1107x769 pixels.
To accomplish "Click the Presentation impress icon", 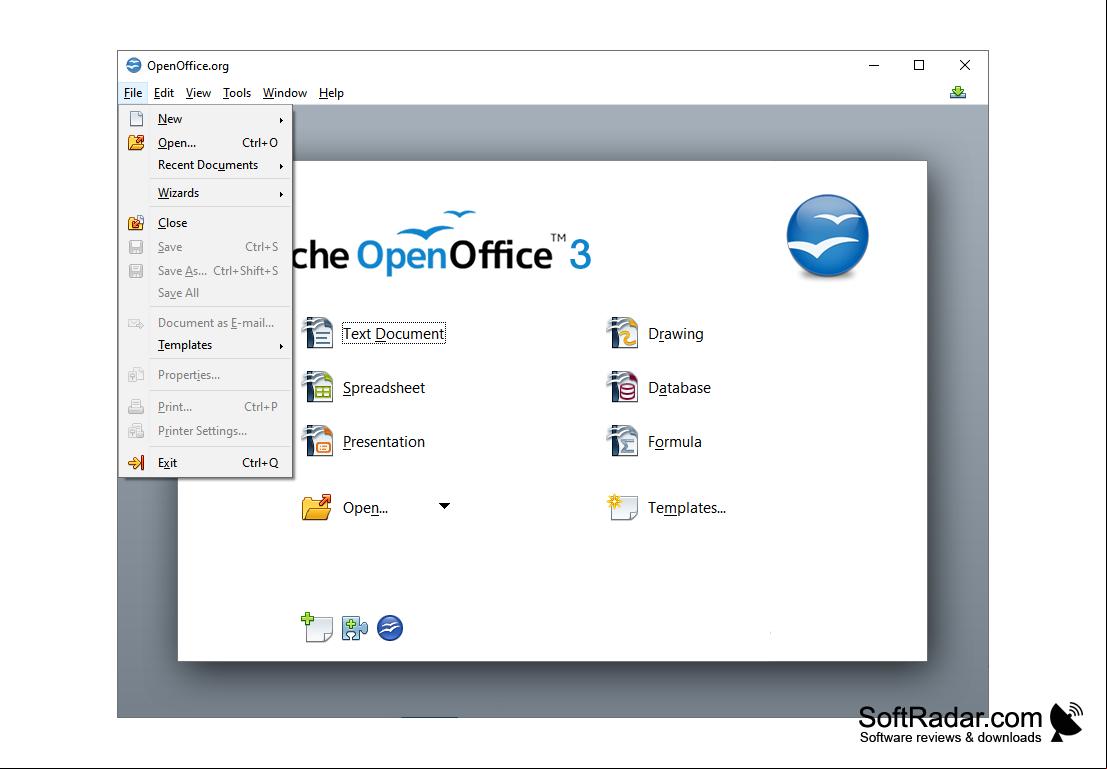I will tap(318, 441).
